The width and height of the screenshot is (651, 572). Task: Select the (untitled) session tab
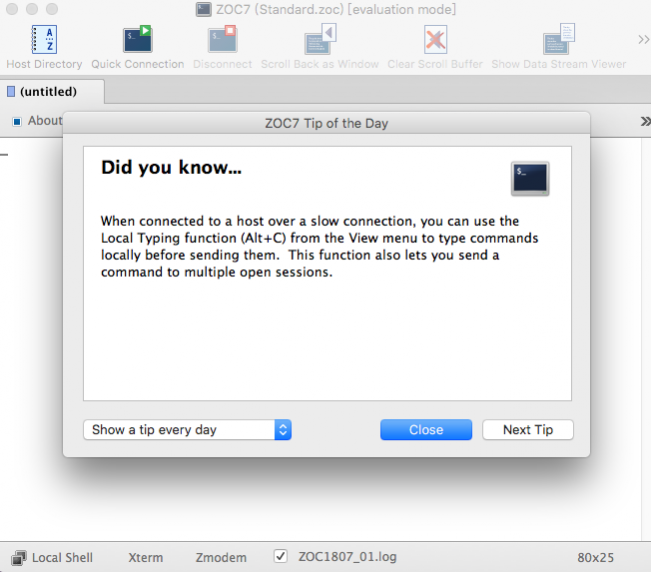click(x=52, y=91)
